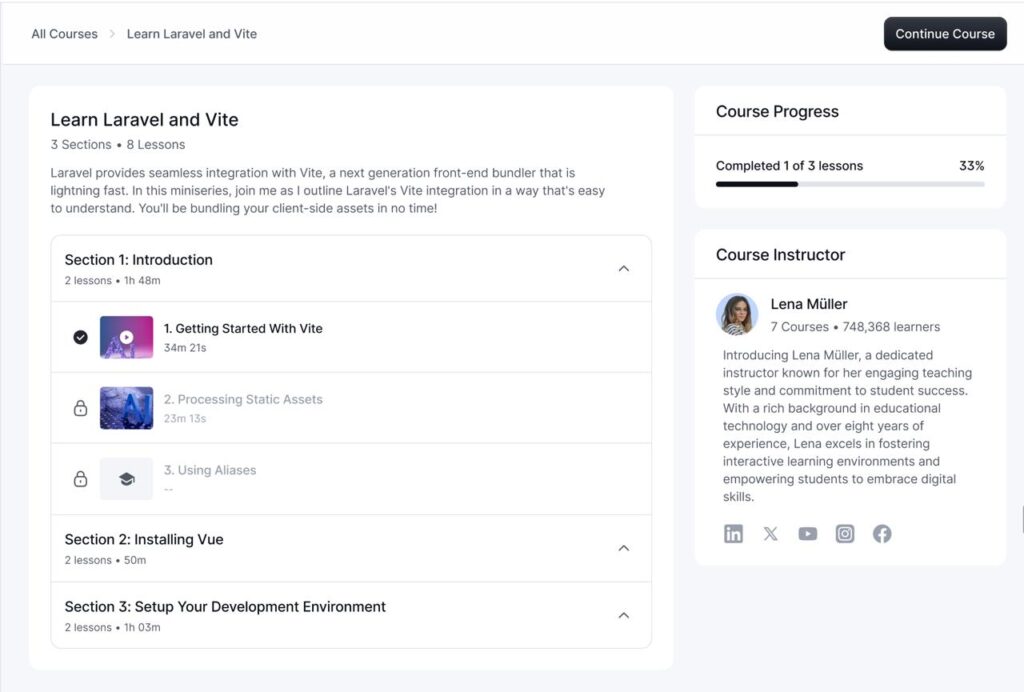The image size is (1024, 692).
Task: Click the Processing Static Assets thumbnail
Action: [x=126, y=408]
